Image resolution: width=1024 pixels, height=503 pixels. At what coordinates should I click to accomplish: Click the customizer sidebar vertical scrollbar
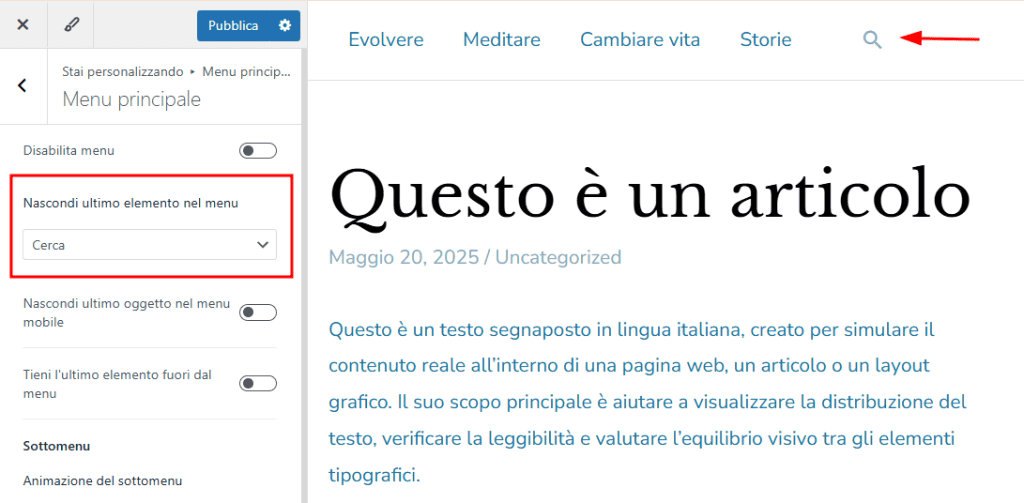(x=304, y=274)
